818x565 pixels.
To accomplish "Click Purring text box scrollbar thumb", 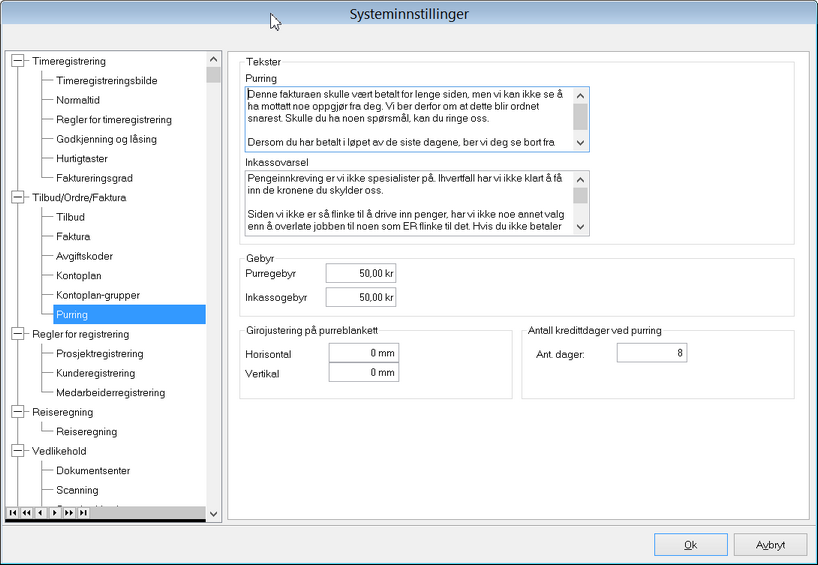I will pyautogui.click(x=580, y=116).
